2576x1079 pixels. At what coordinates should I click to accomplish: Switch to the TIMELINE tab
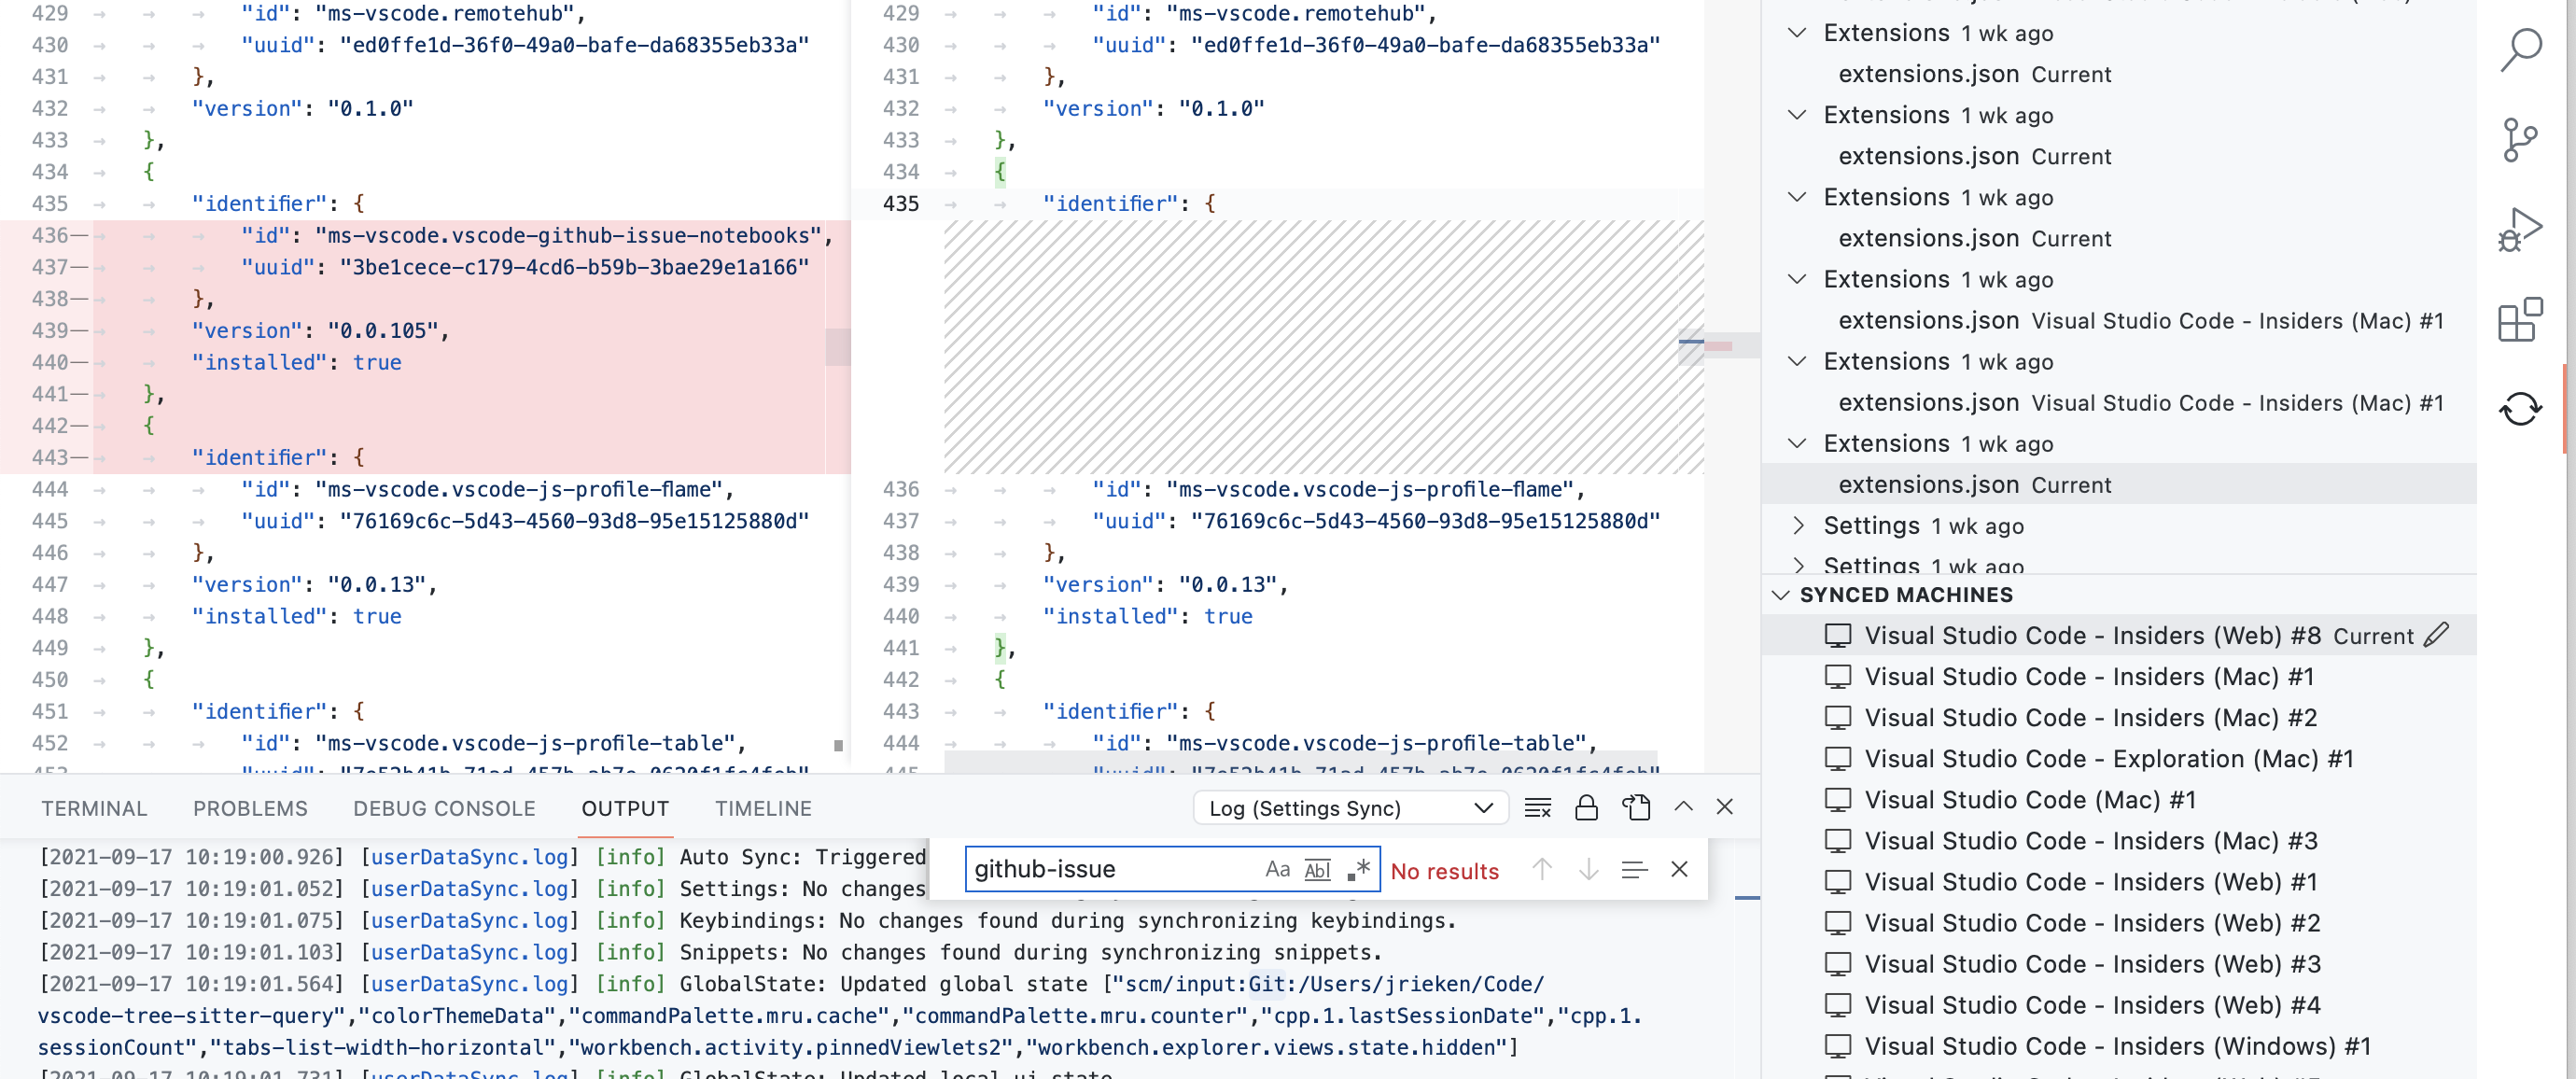pos(763,808)
